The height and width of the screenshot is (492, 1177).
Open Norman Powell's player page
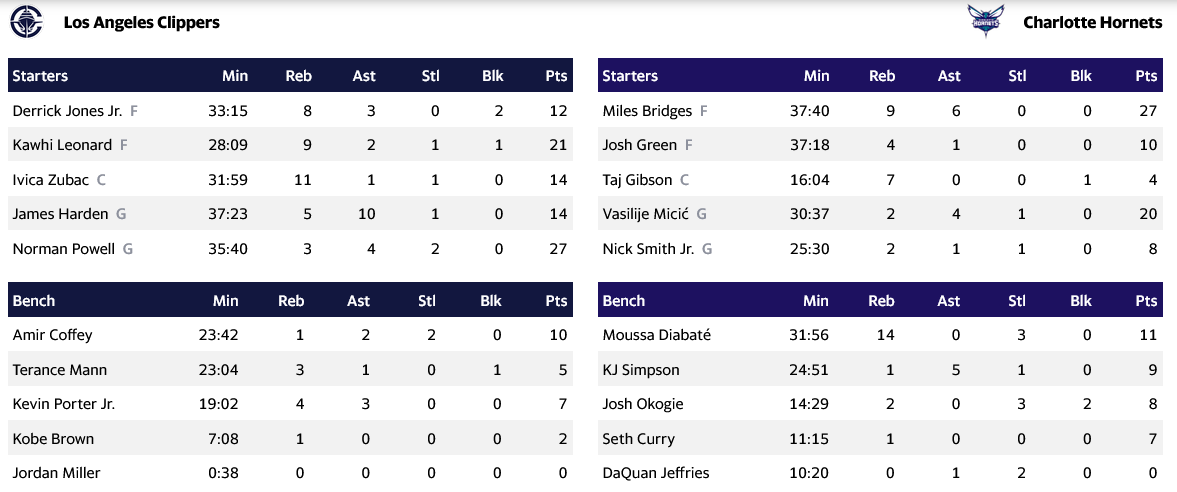64,249
